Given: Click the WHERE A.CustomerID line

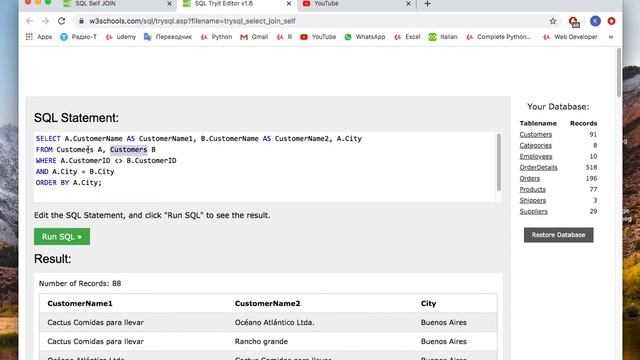Looking at the screenshot, I should coord(106,160).
